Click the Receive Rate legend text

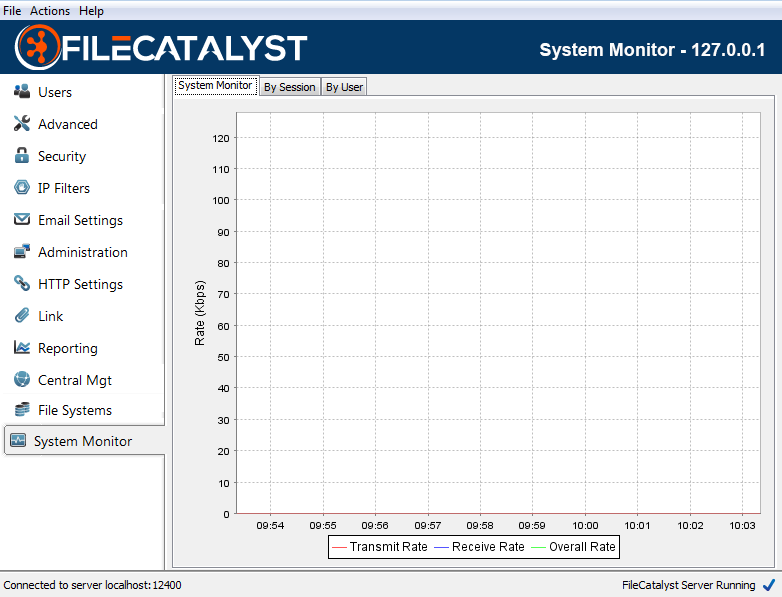(488, 547)
